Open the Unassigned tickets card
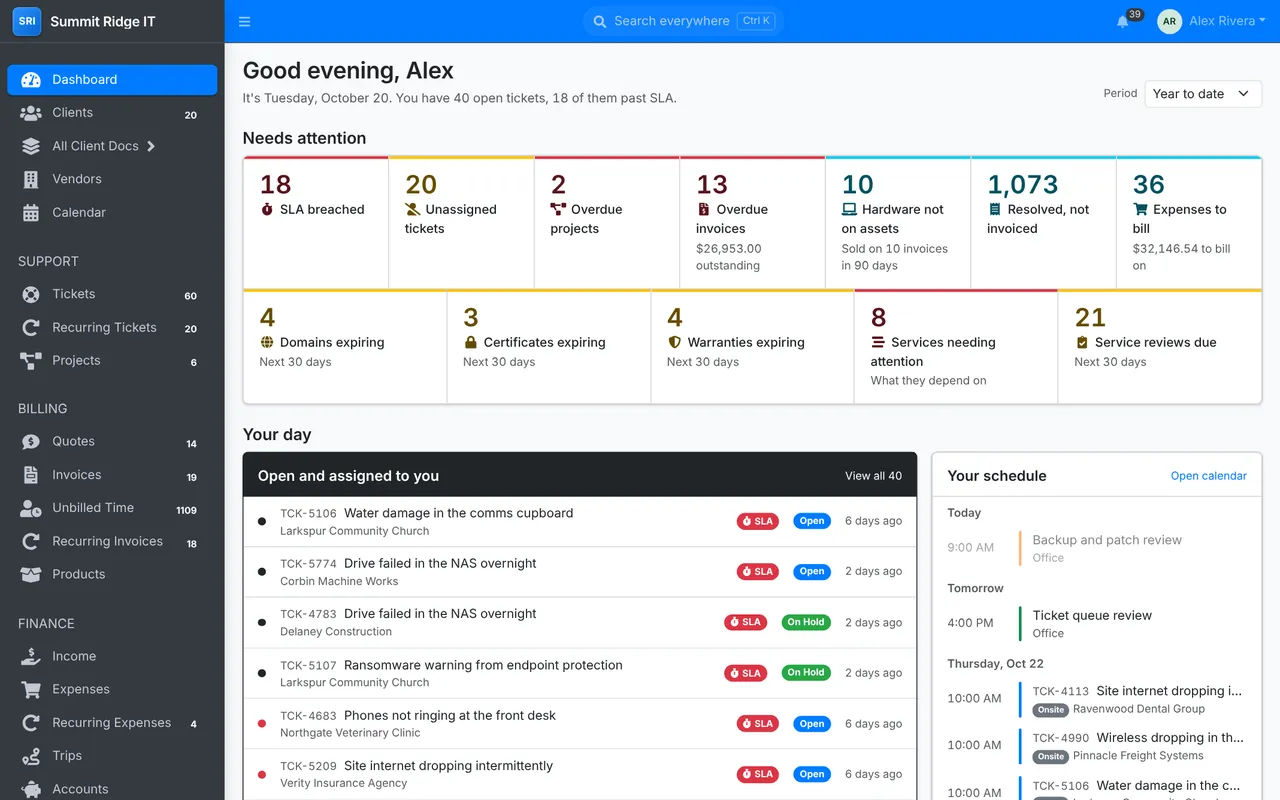The width and height of the screenshot is (1280, 800). 461,222
